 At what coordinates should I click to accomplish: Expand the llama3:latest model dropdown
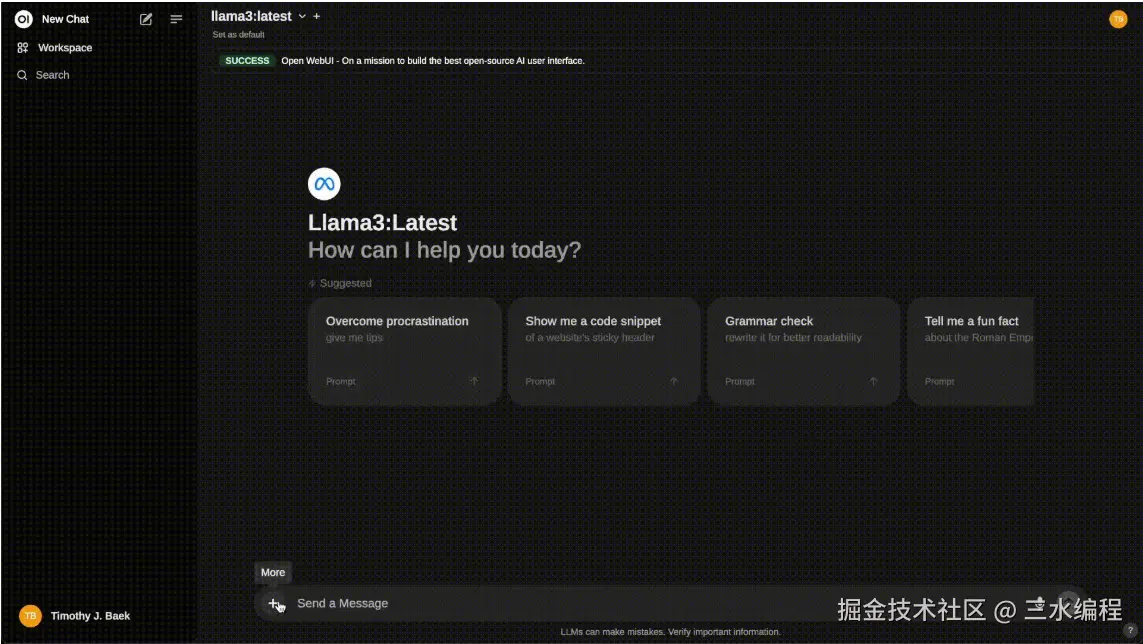tap(302, 16)
